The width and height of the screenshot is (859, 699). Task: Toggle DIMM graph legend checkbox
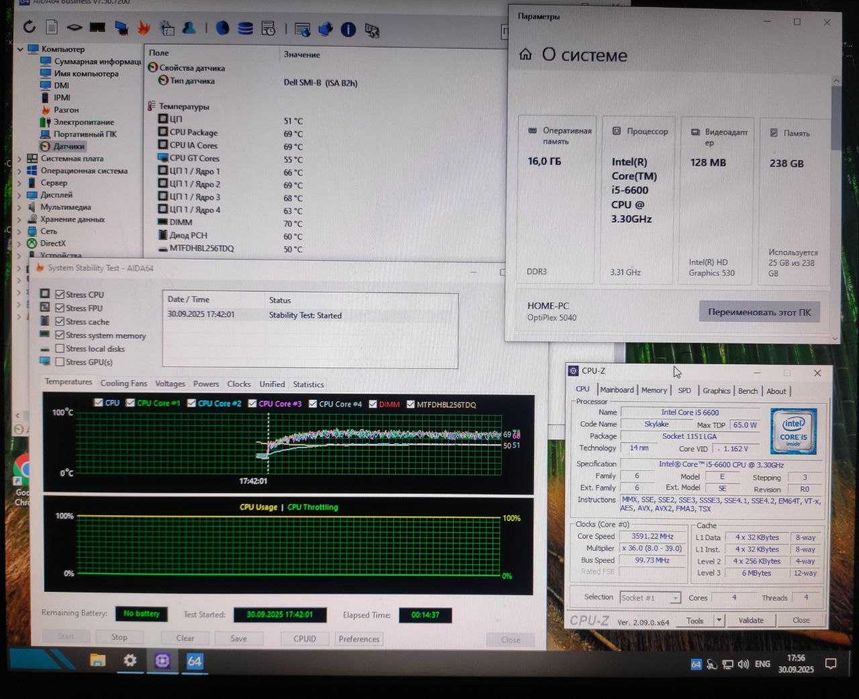(x=373, y=404)
